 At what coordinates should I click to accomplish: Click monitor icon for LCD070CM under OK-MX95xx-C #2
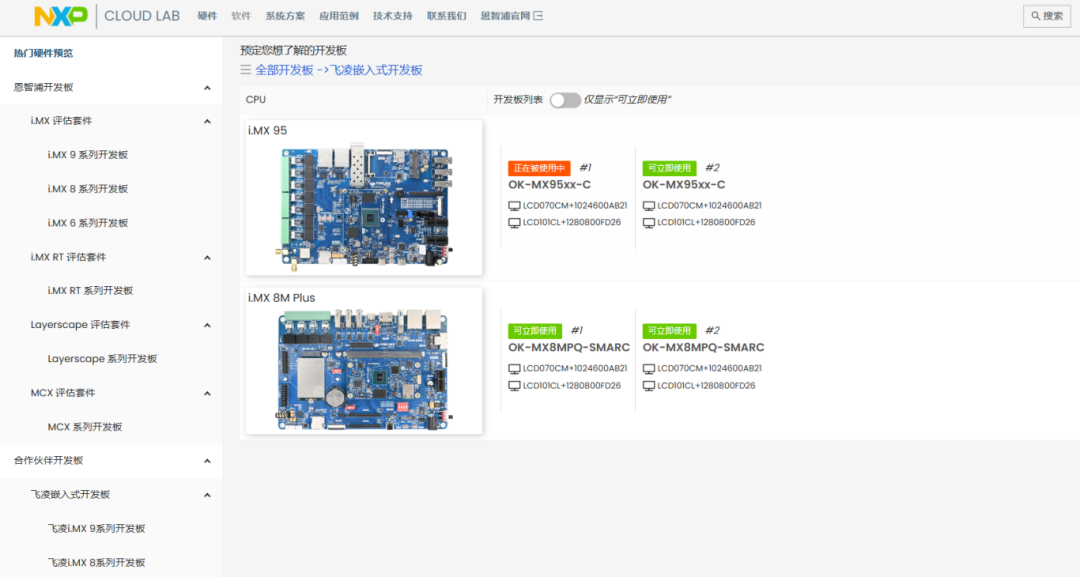[x=648, y=206]
